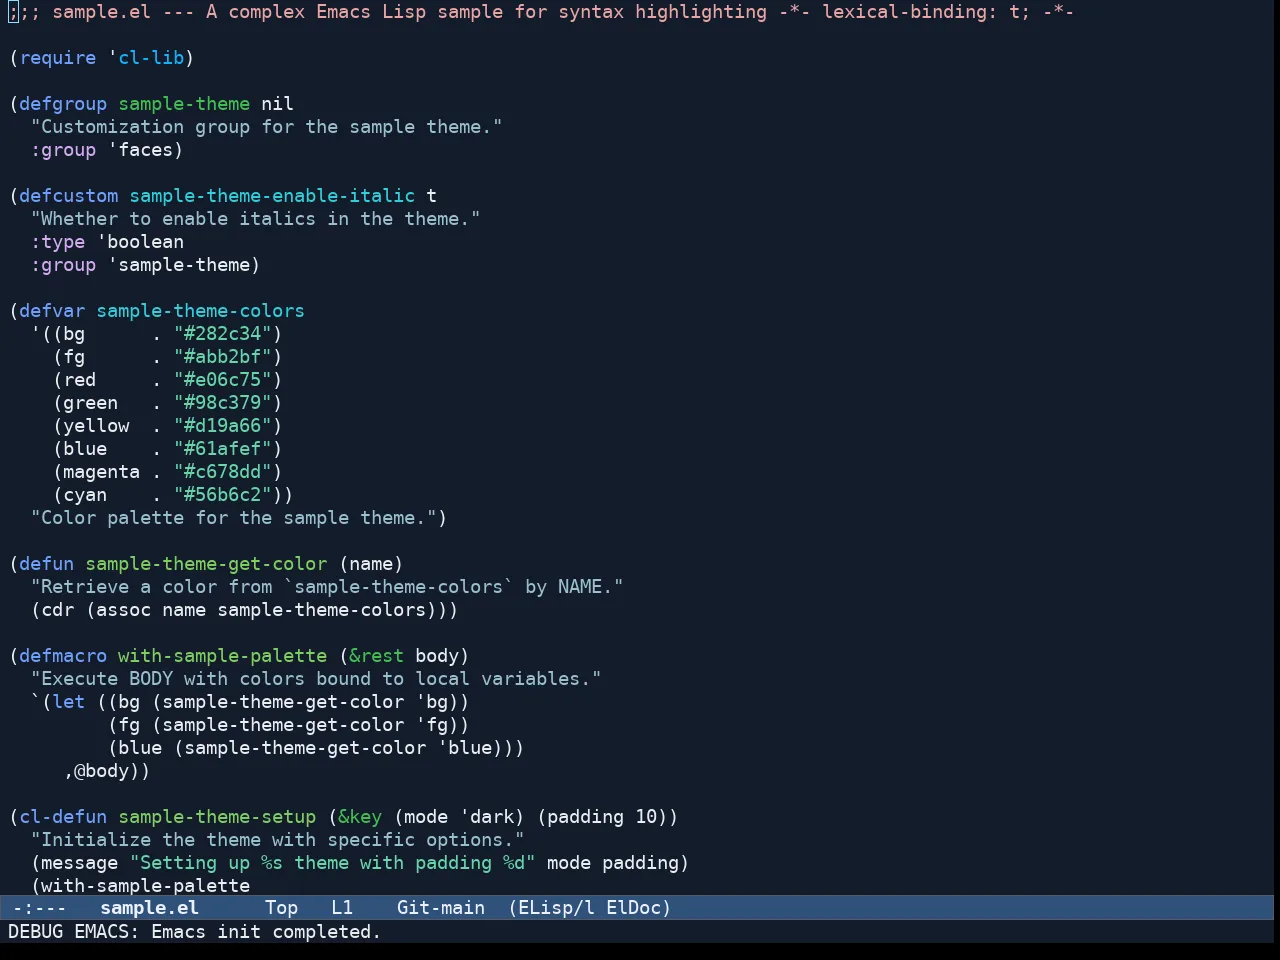Click the color string "#d19a66"
The height and width of the screenshot is (960, 1280).
pos(223,426)
